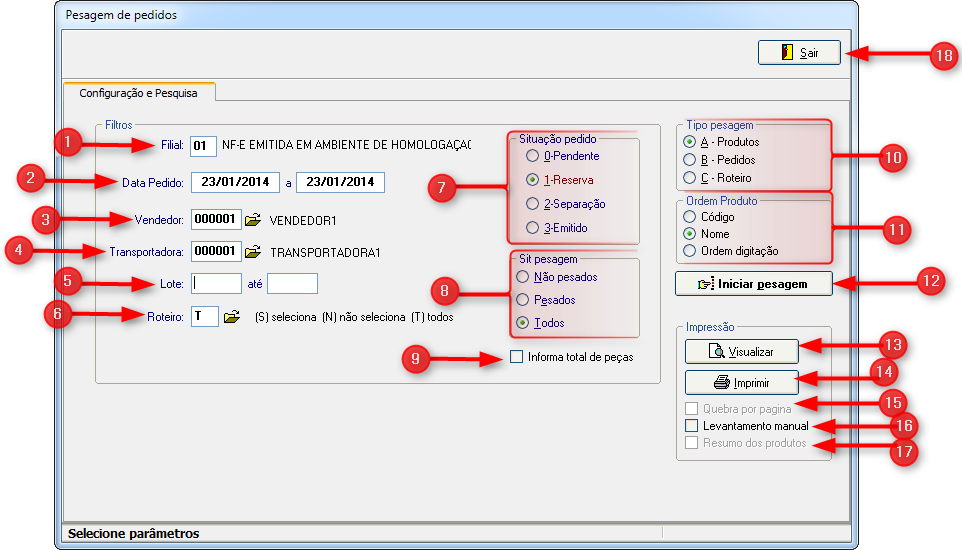This screenshot has height=550, width=962.
Task: Click the first Lote input field
Action: coord(217,284)
